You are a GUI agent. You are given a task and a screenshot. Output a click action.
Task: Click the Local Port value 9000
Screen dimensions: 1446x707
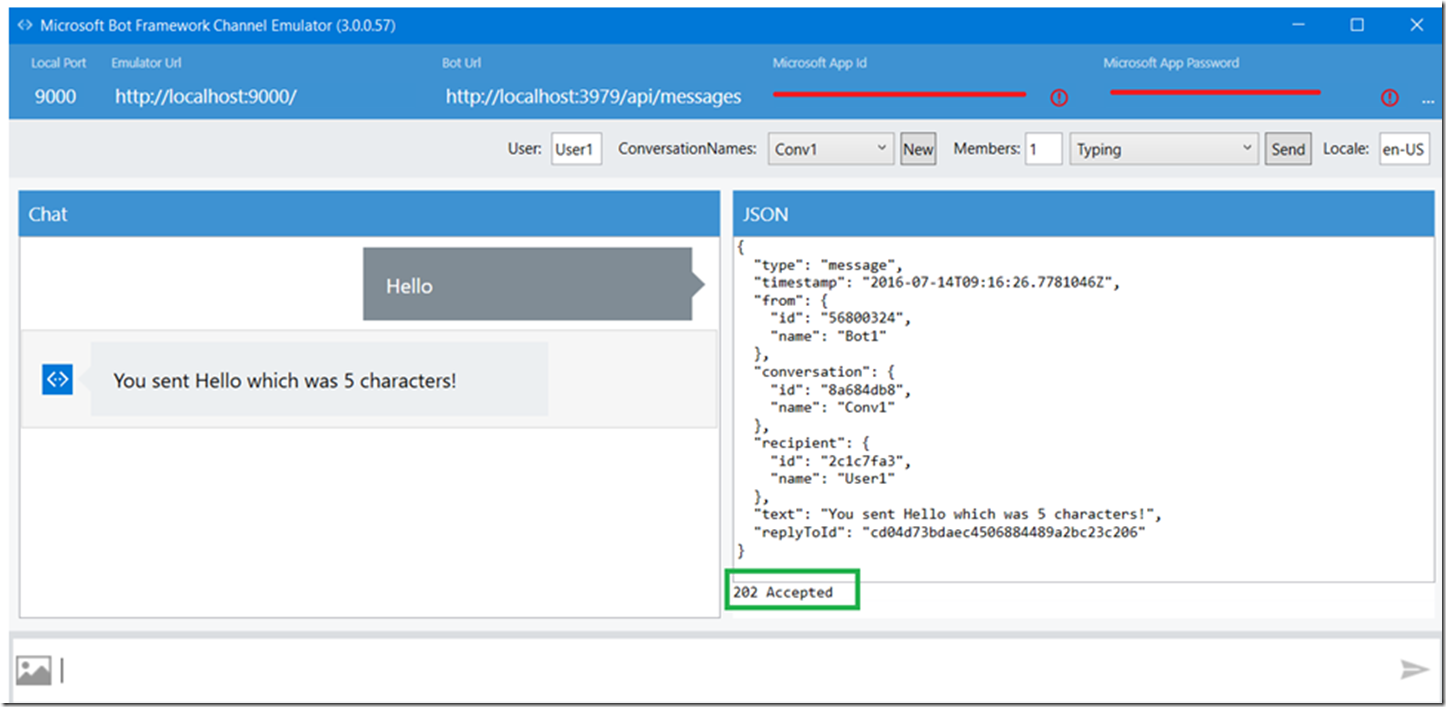click(55, 97)
